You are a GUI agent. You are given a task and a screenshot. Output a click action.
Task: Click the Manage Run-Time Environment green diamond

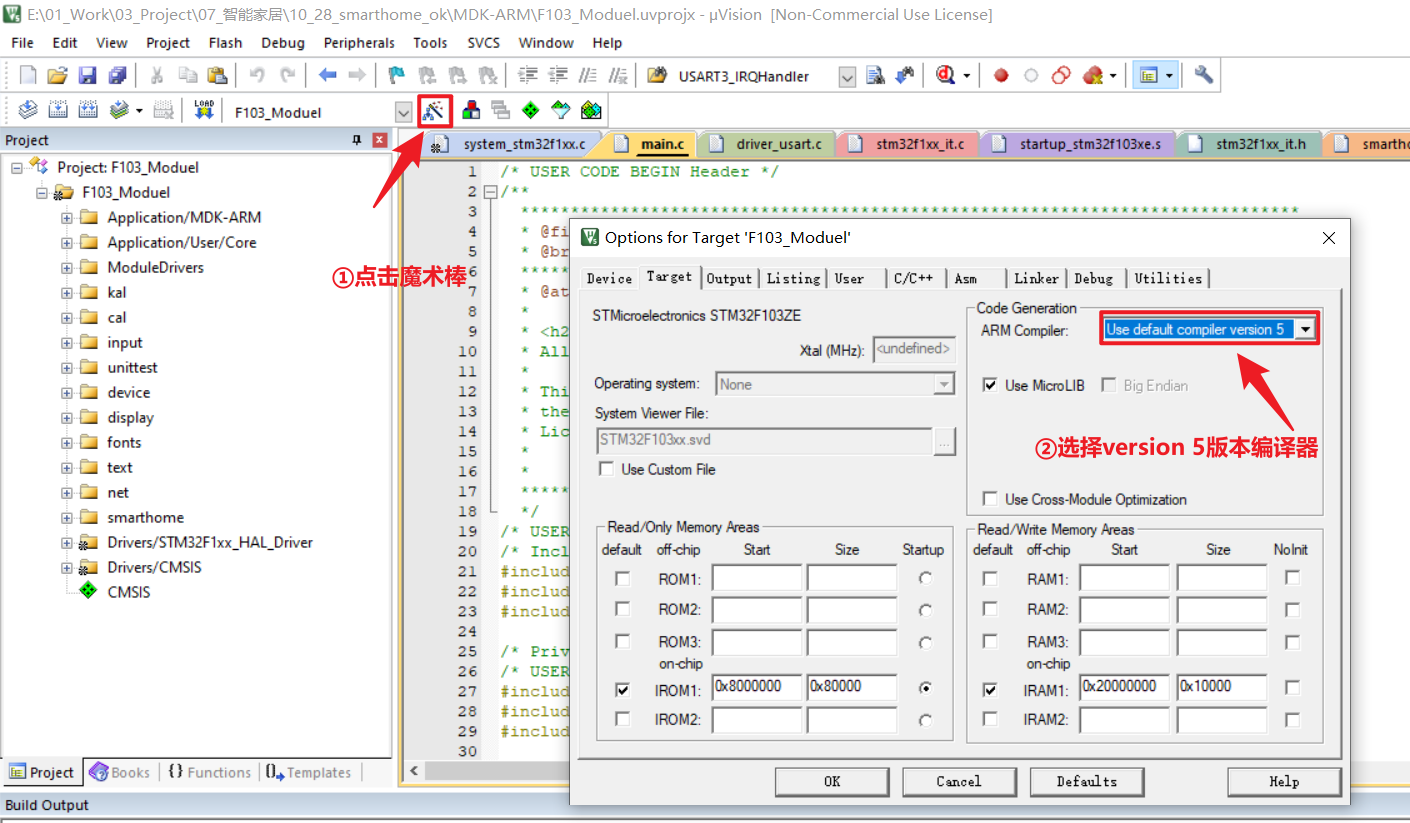click(530, 111)
